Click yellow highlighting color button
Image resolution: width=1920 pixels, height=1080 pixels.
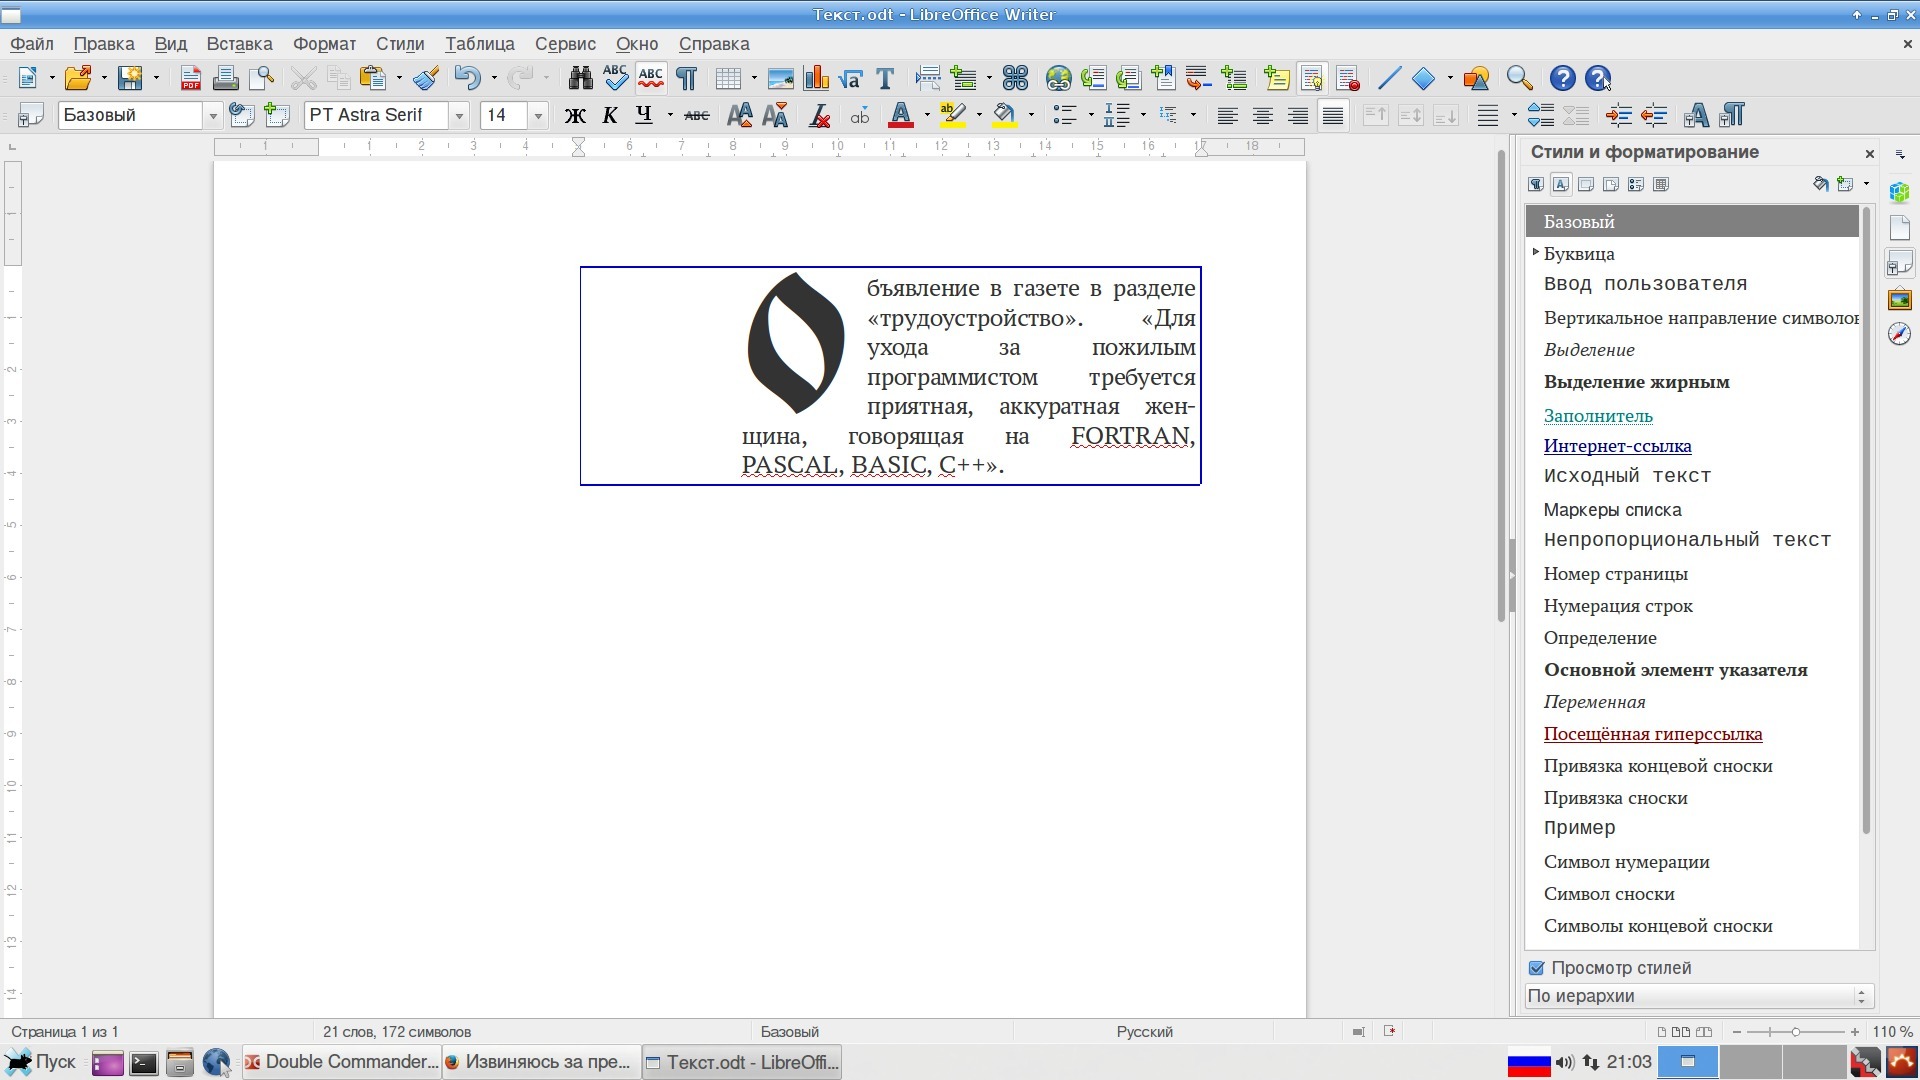pyautogui.click(x=953, y=115)
